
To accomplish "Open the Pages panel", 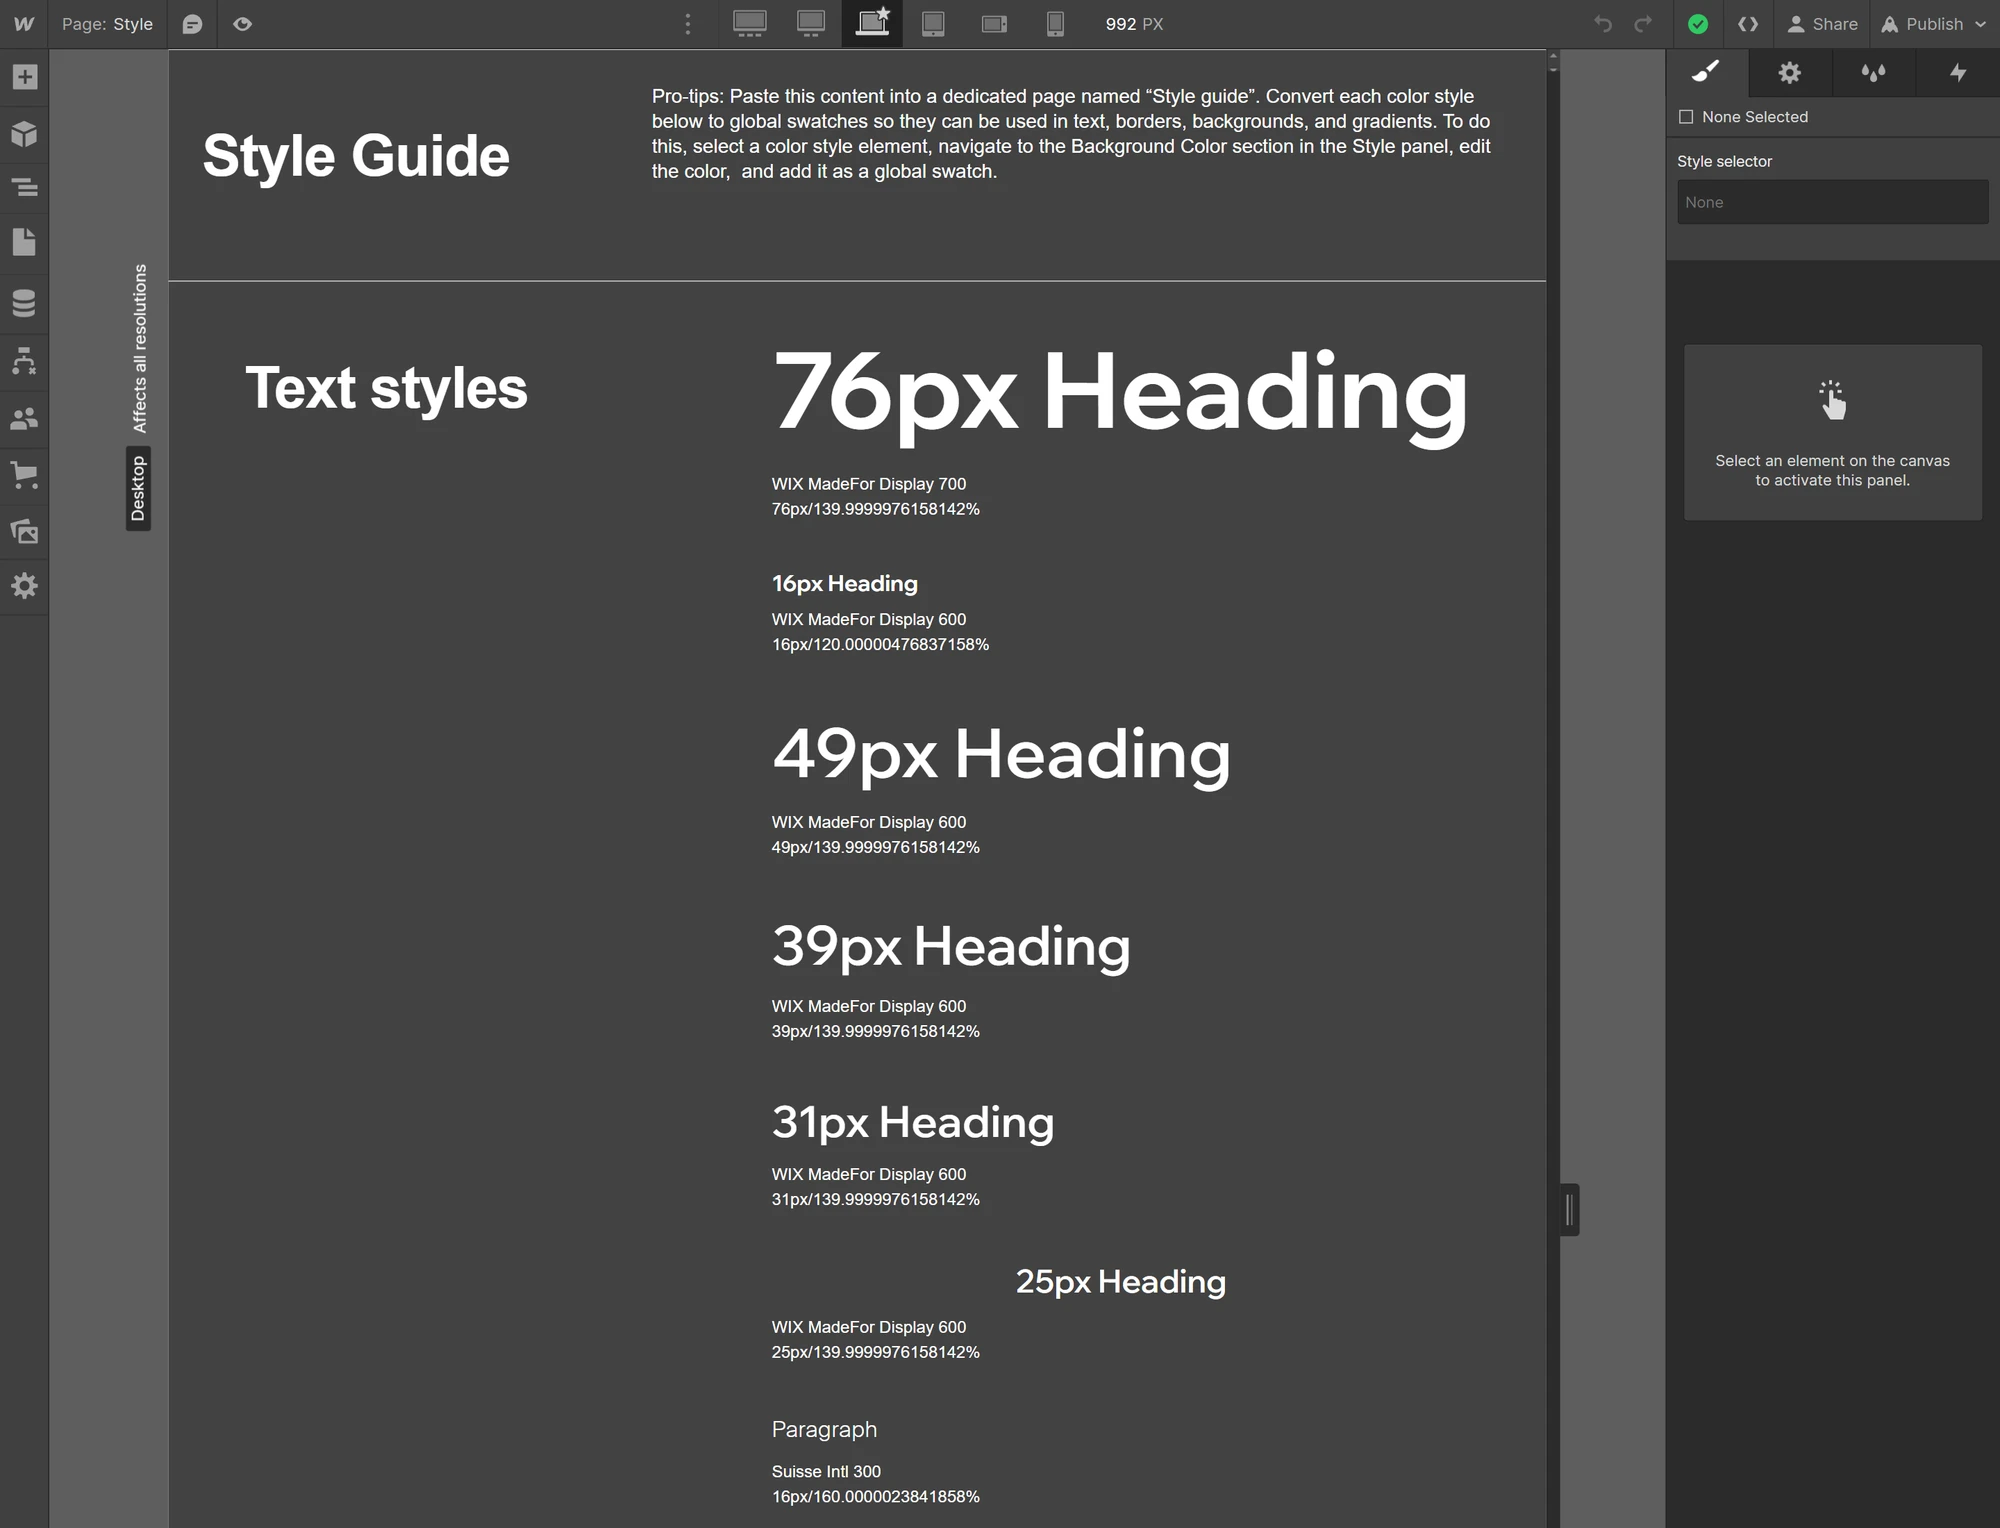I will pos(24,243).
